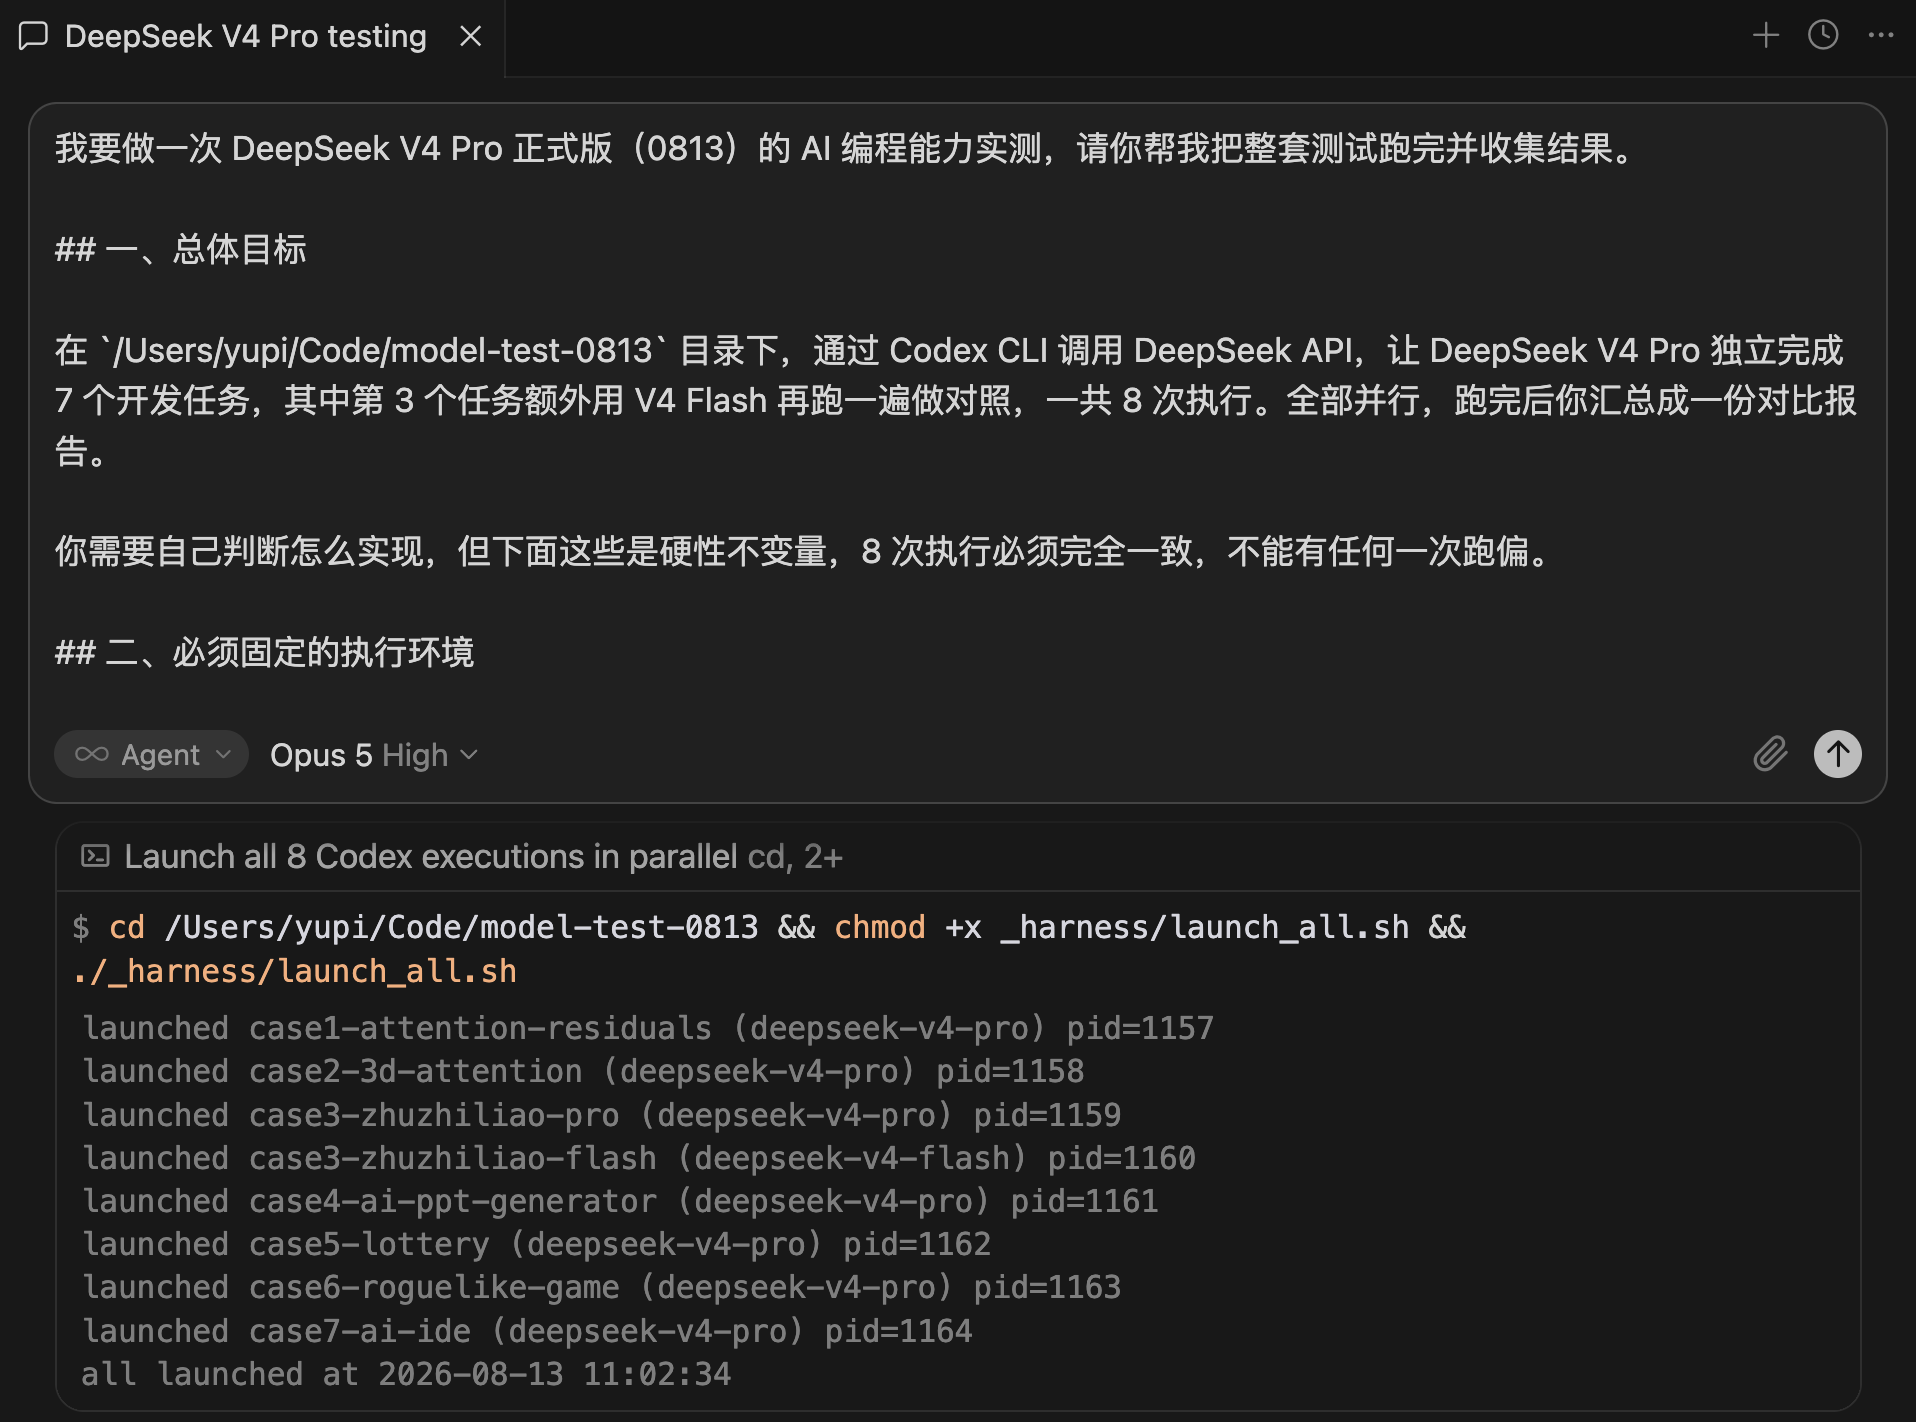1916x1422 pixels.
Task: Attach a file with the paperclip icon
Action: 1770,754
